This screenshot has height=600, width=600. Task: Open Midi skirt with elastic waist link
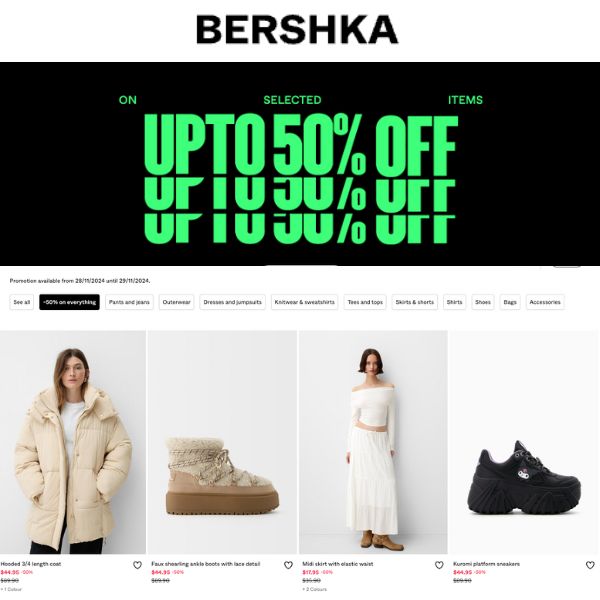[338, 564]
